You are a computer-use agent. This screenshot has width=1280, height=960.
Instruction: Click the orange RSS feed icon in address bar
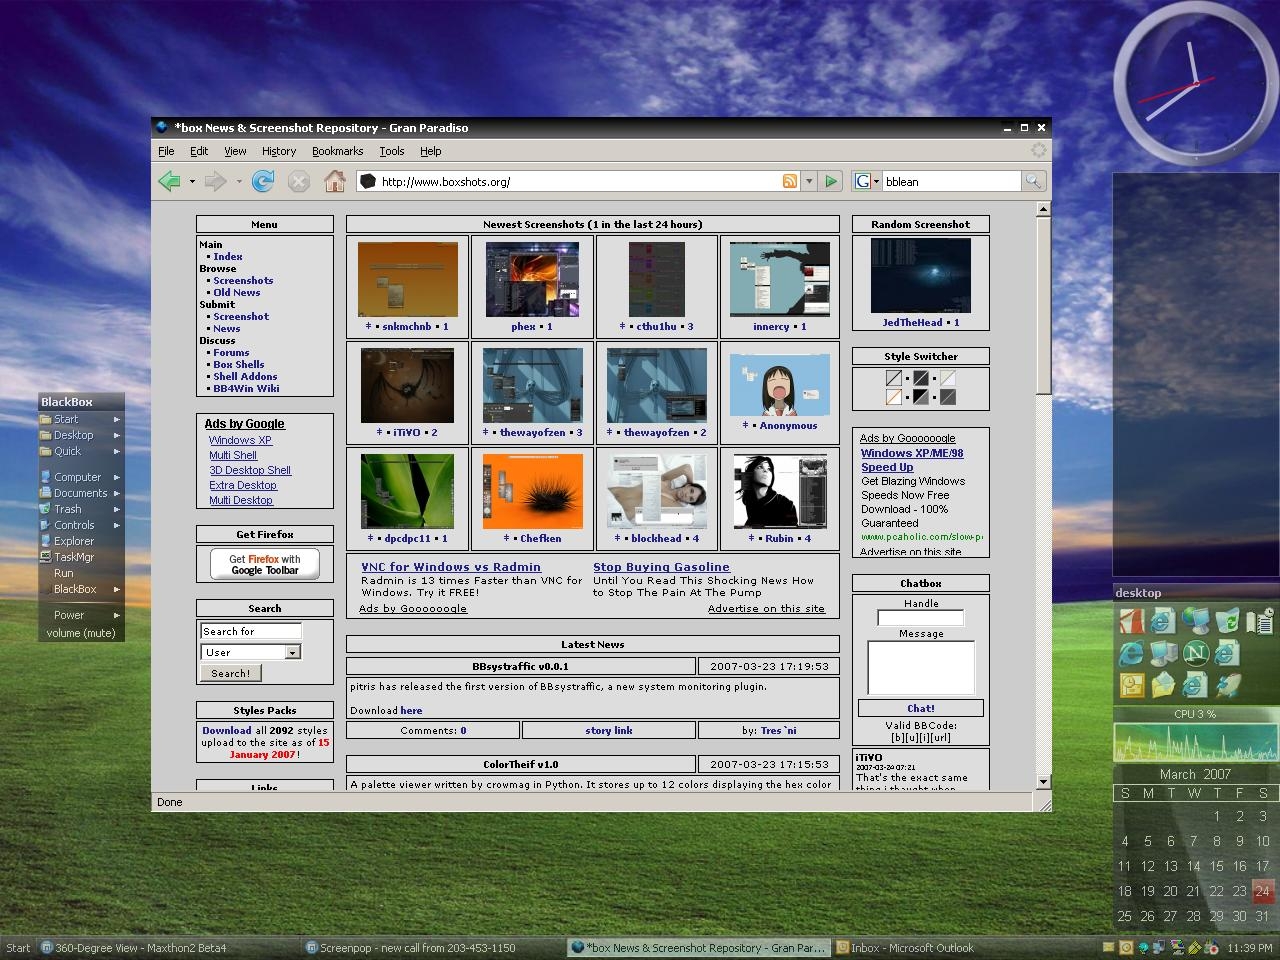pyautogui.click(x=790, y=181)
